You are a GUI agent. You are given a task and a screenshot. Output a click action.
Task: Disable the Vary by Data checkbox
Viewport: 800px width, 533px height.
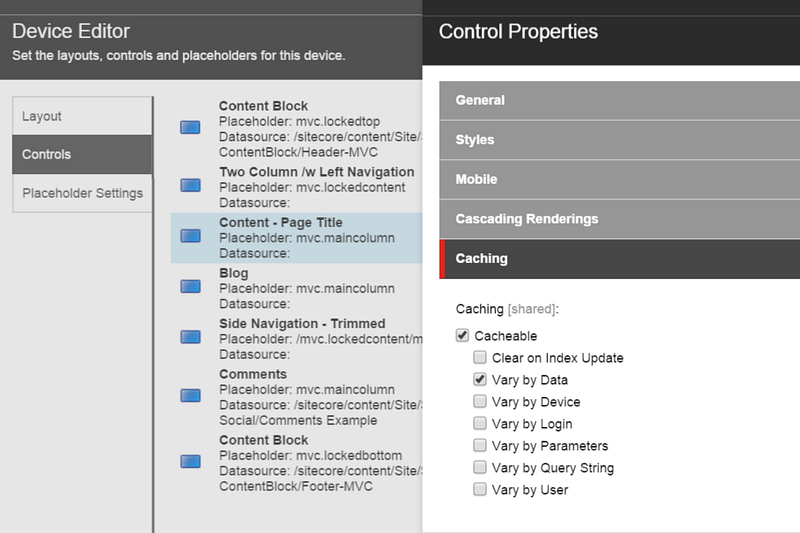tap(480, 379)
